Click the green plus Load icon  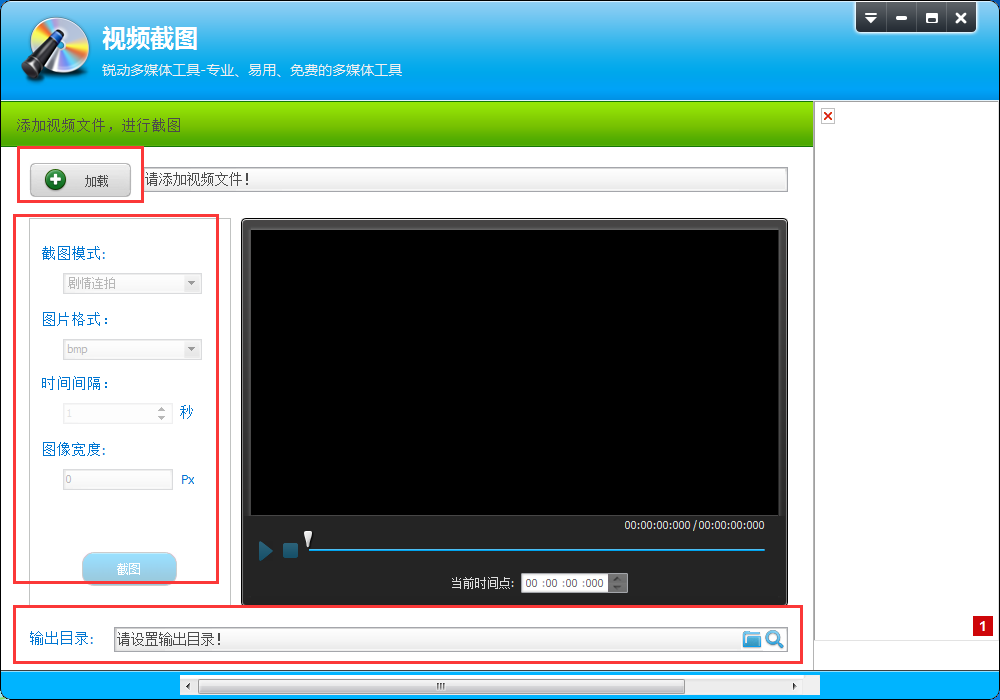coord(55,180)
